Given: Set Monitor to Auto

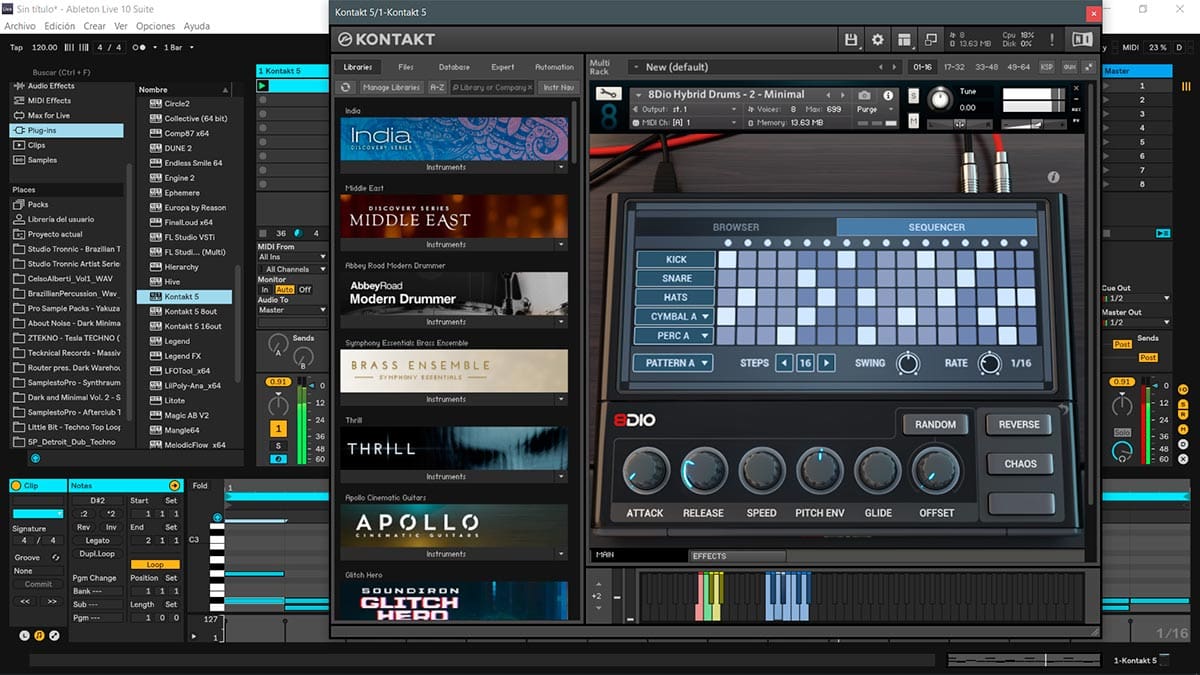Looking at the screenshot, I should (285, 289).
